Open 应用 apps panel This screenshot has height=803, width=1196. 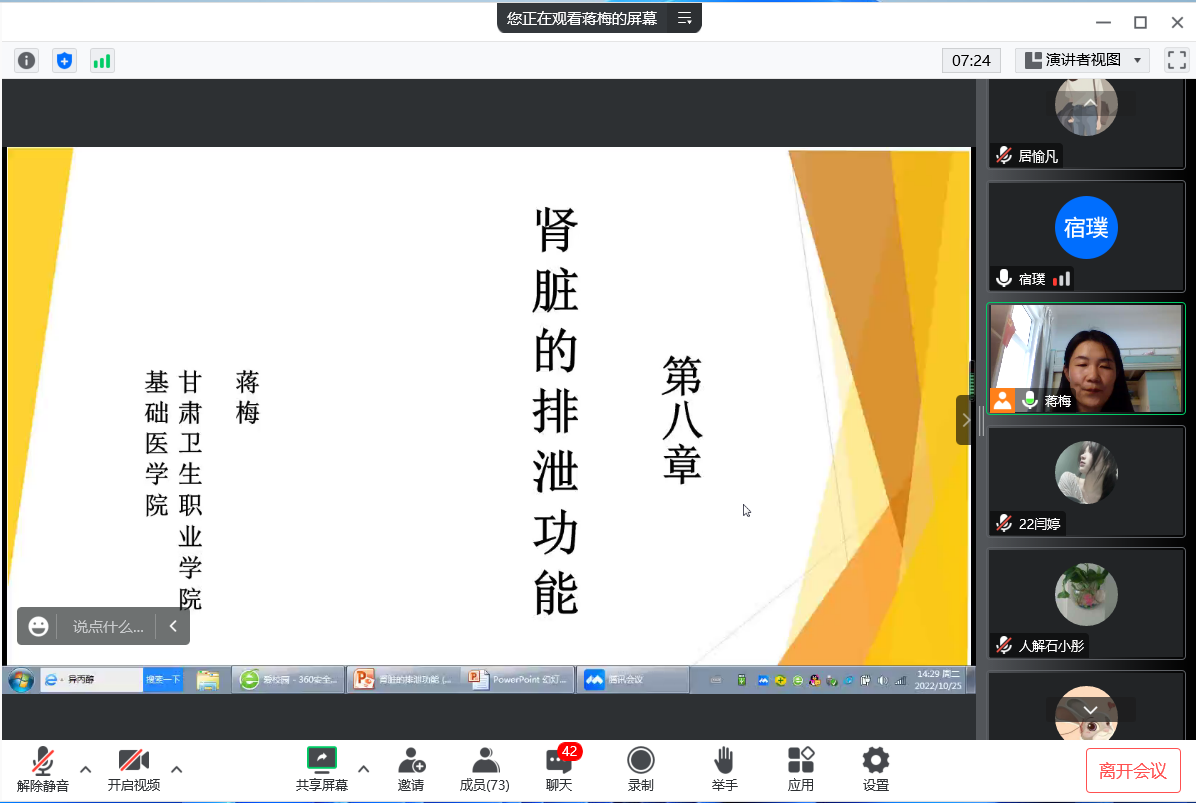pos(801,769)
